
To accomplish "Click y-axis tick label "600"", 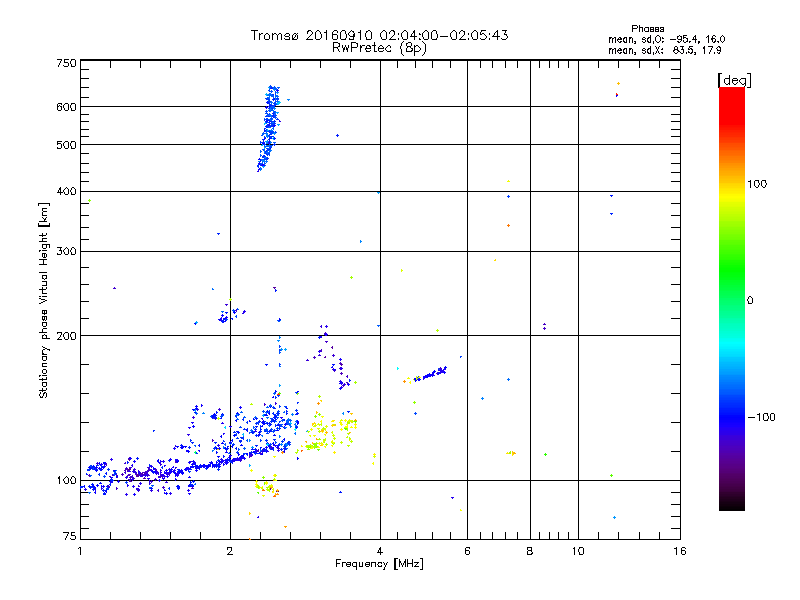I will pos(66,107).
